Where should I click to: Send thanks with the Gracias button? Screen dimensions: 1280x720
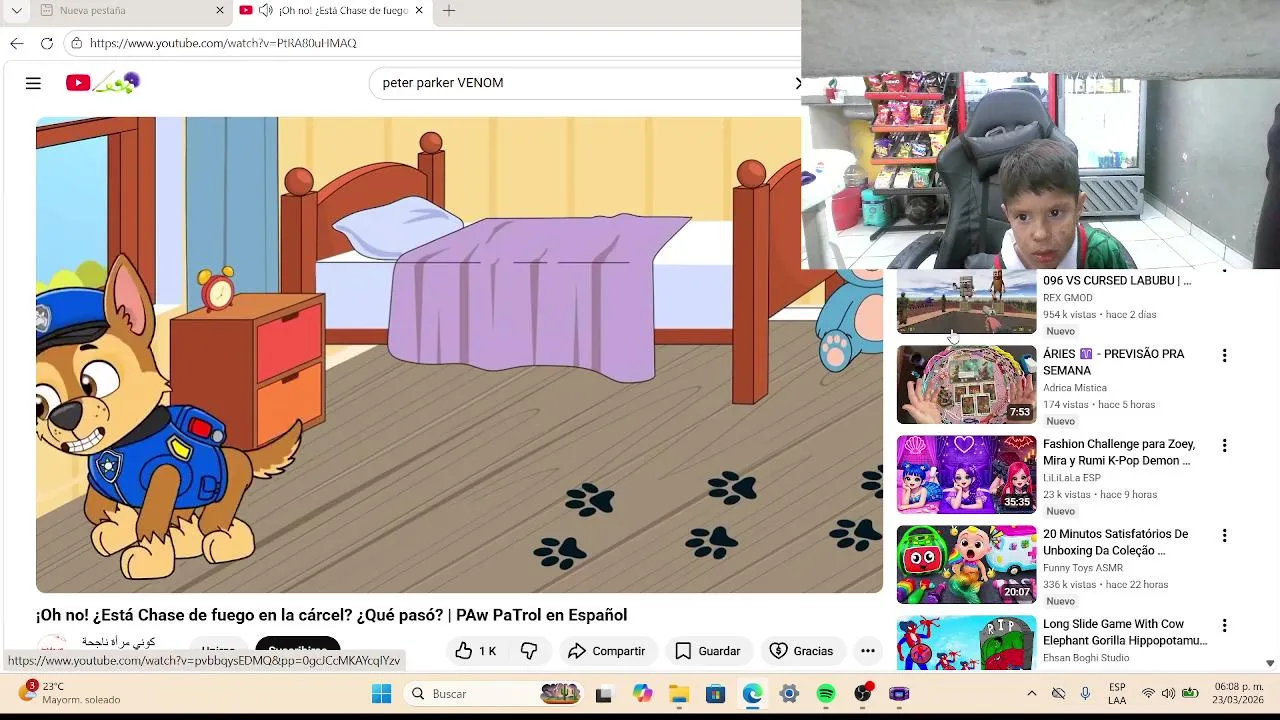point(801,651)
